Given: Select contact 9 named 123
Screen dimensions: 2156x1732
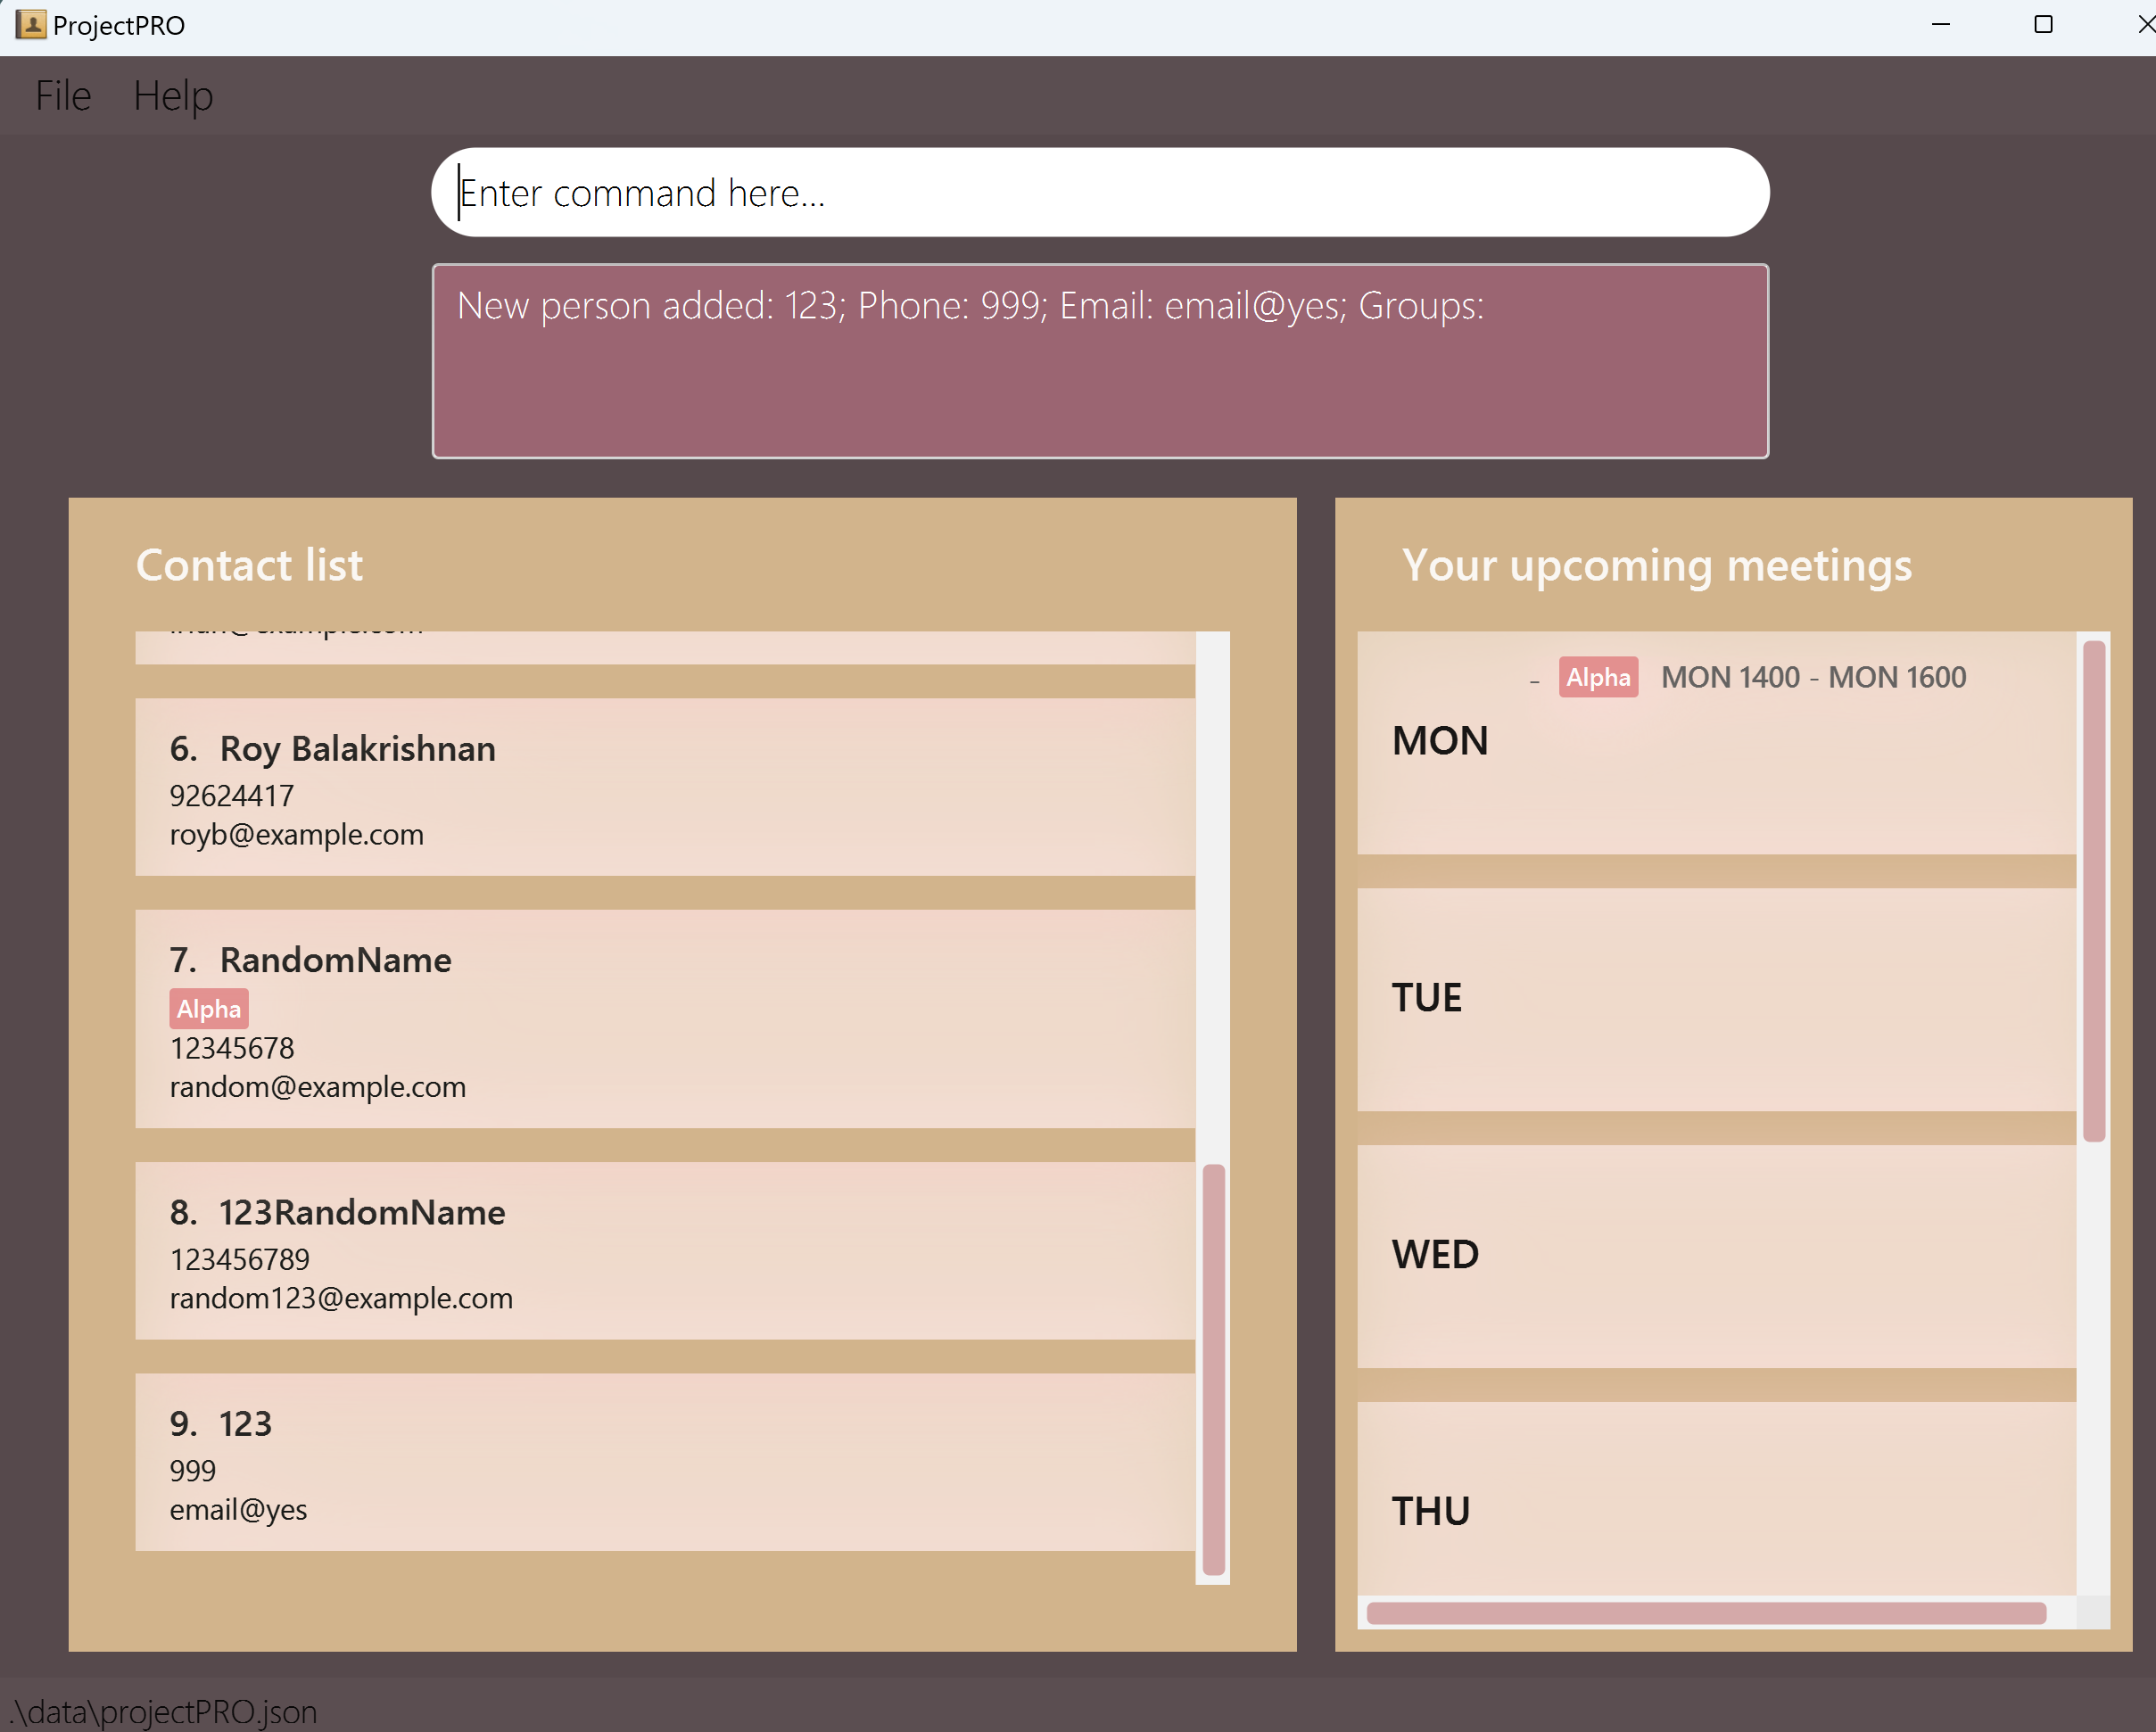Looking at the screenshot, I should click(x=665, y=1462).
